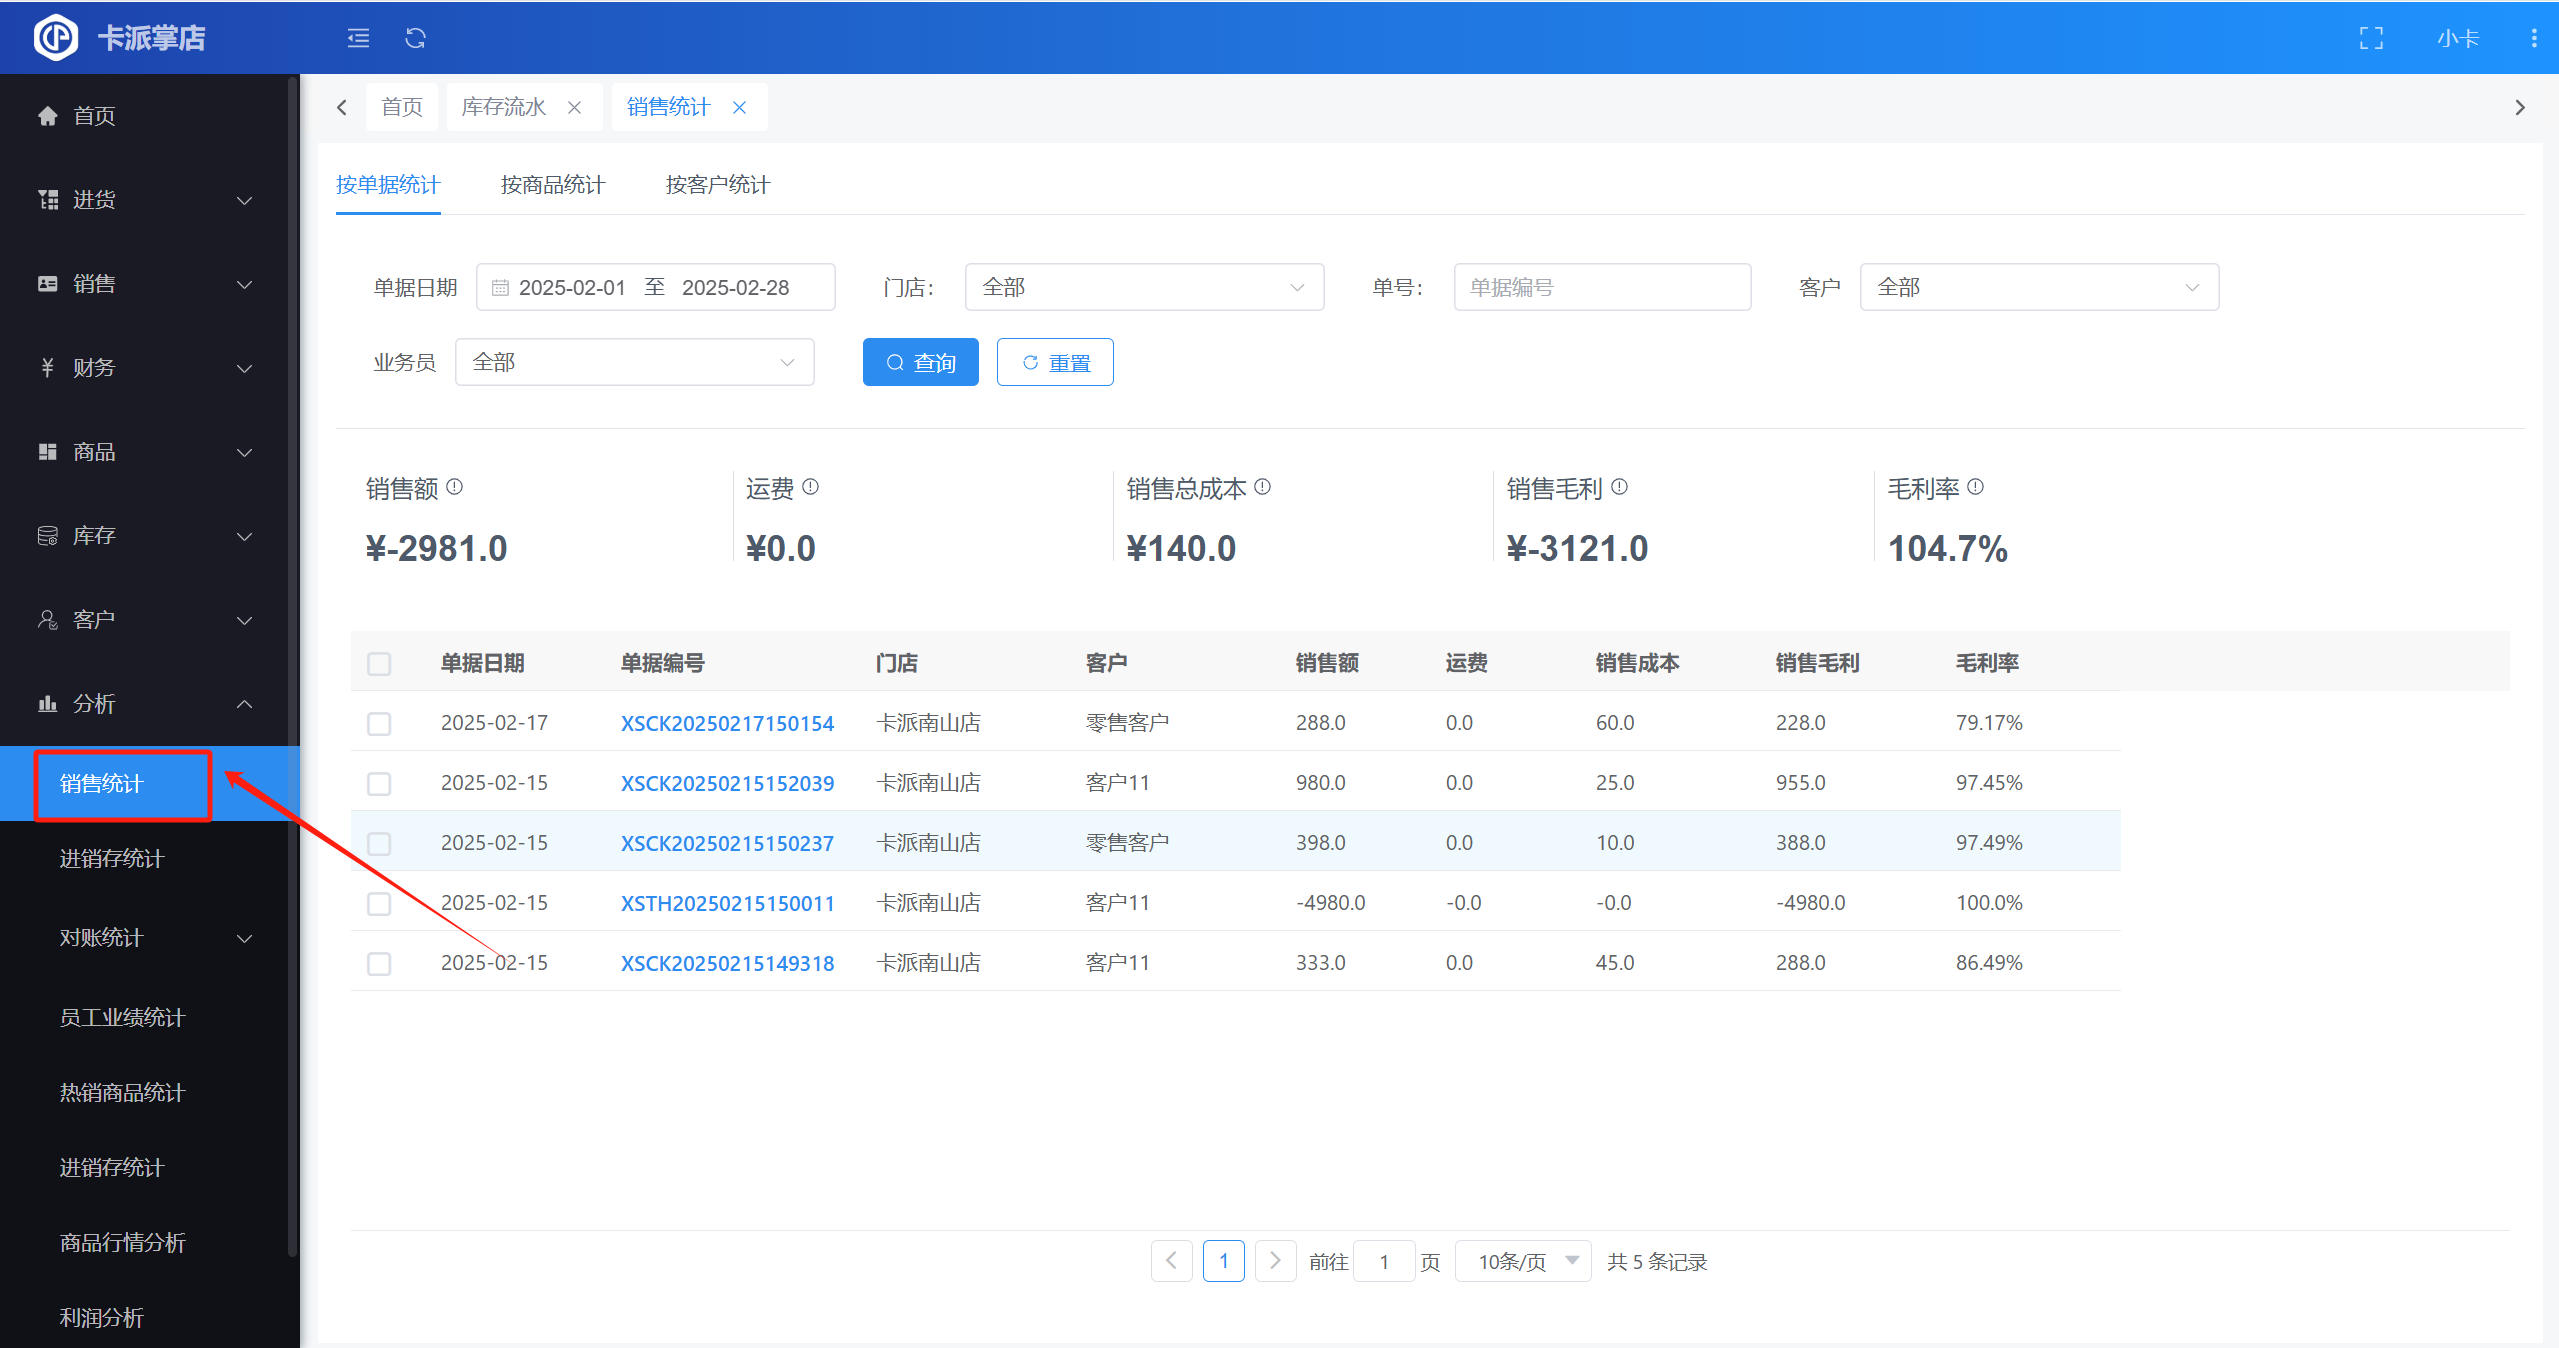
Task: Click the info icon next to 销售额
Action: click(x=455, y=487)
